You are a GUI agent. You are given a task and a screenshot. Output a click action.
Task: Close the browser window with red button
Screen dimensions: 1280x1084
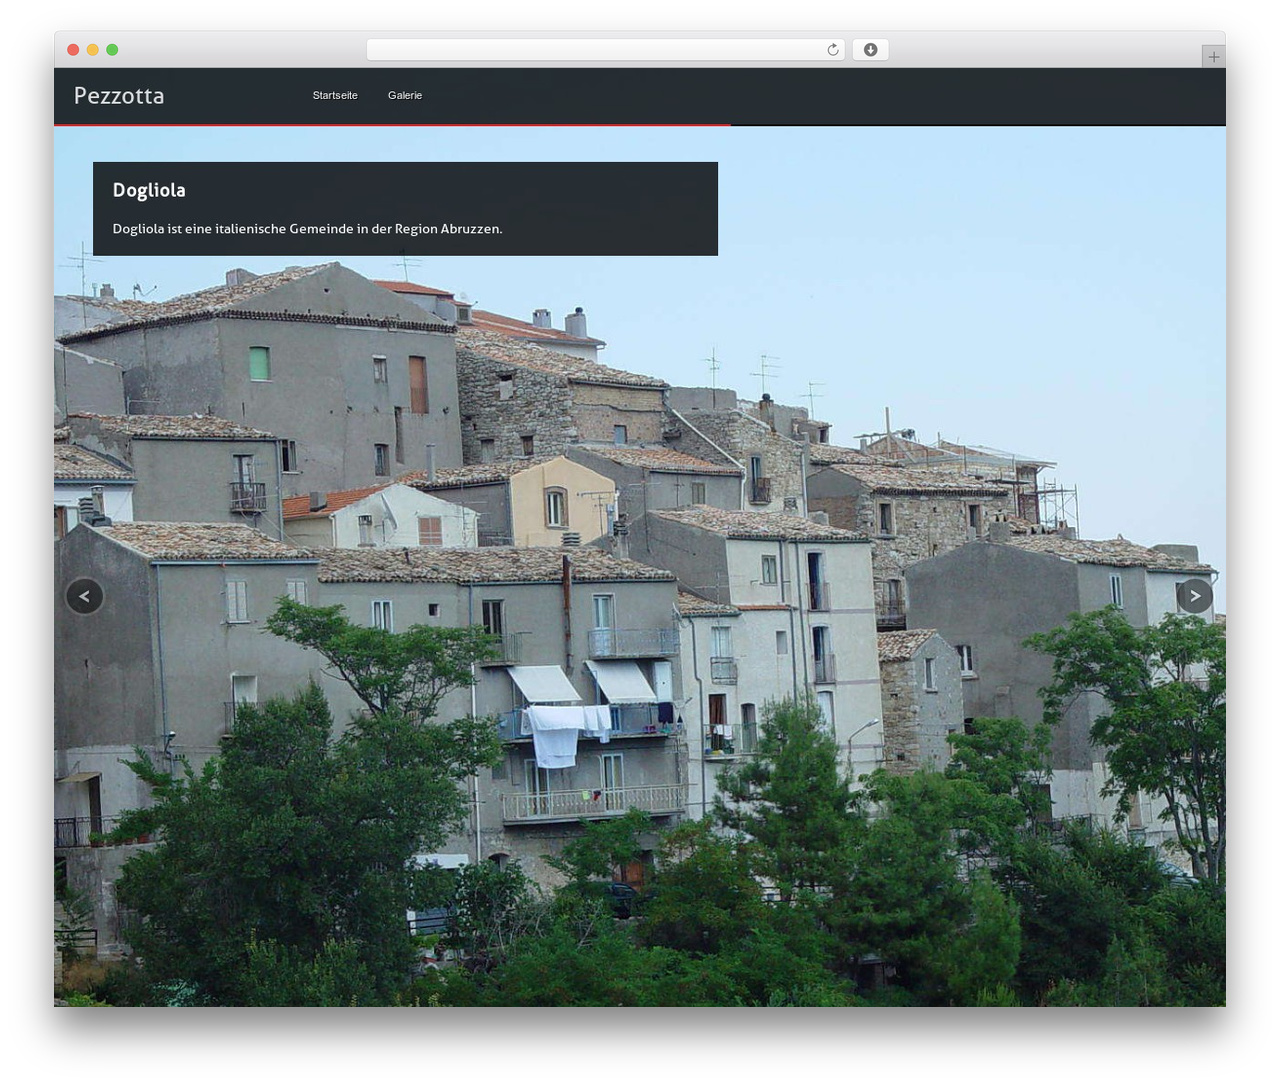click(73, 50)
